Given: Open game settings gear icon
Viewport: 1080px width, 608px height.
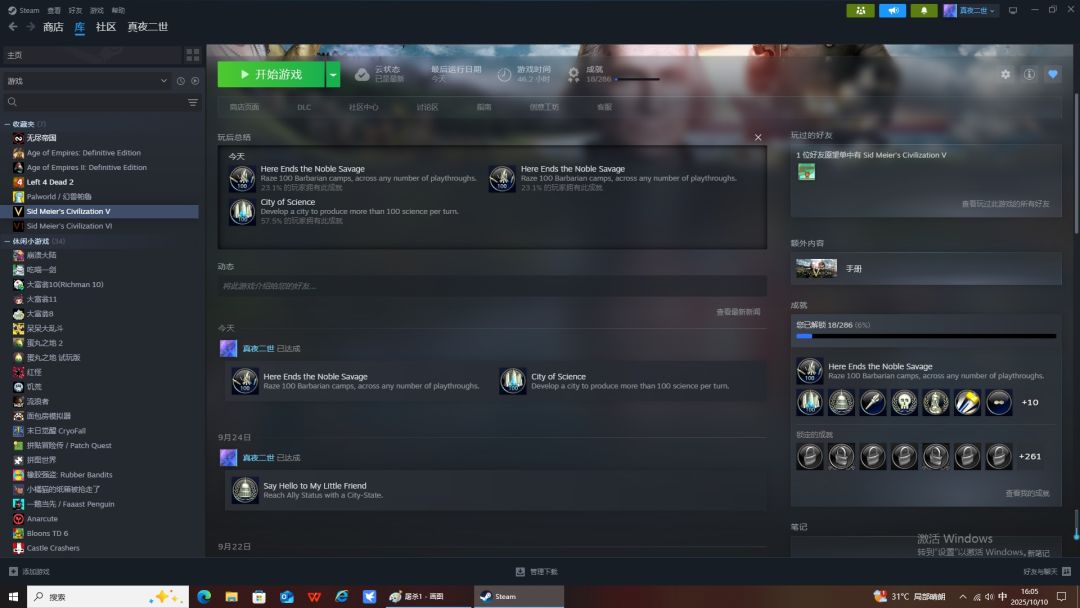Looking at the screenshot, I should pos(1006,74).
